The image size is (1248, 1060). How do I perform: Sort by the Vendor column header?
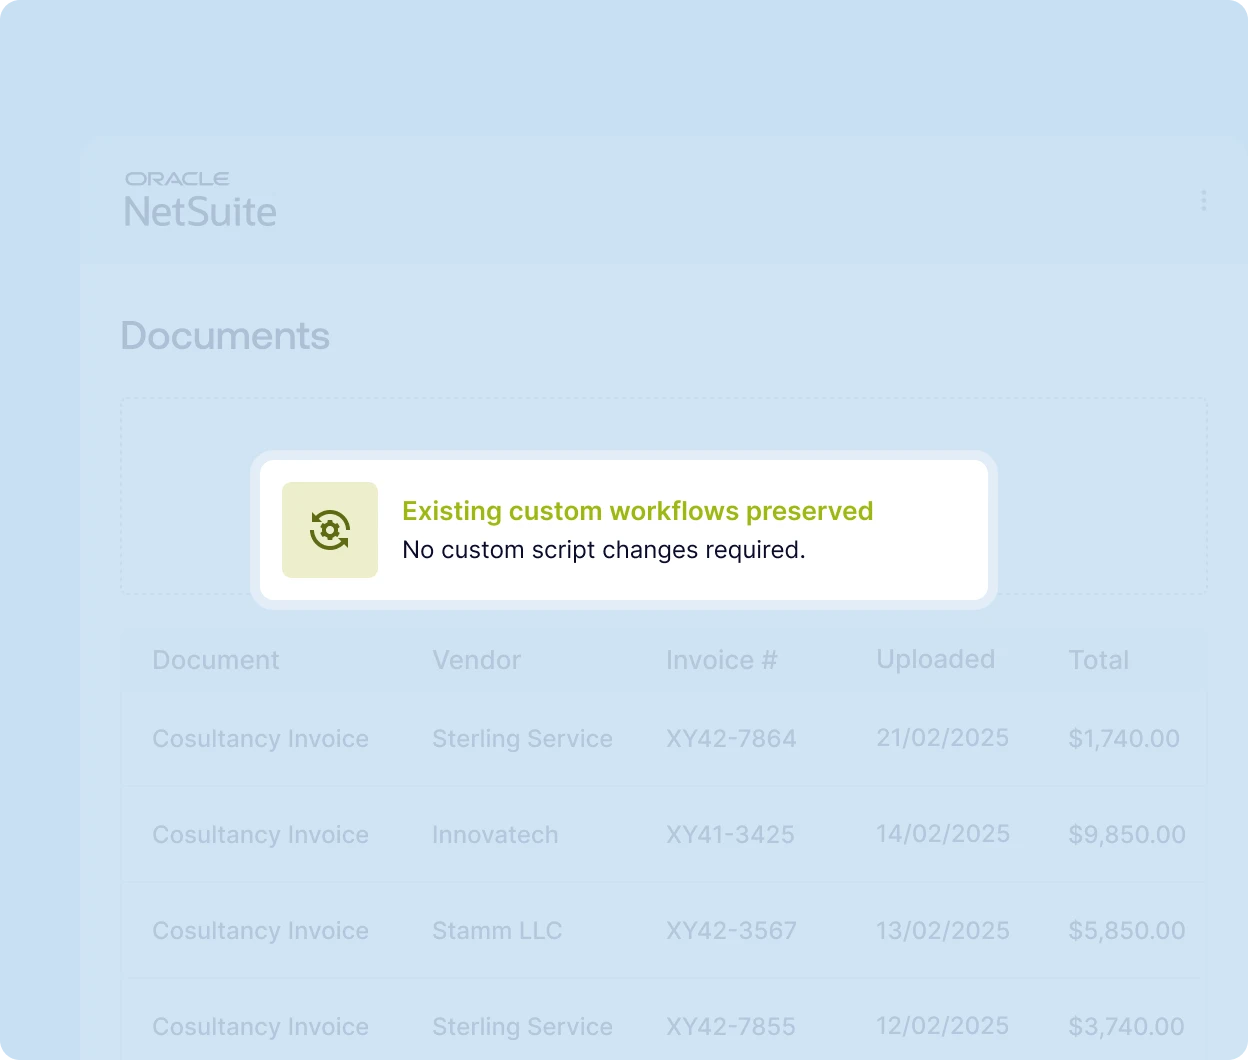click(476, 660)
